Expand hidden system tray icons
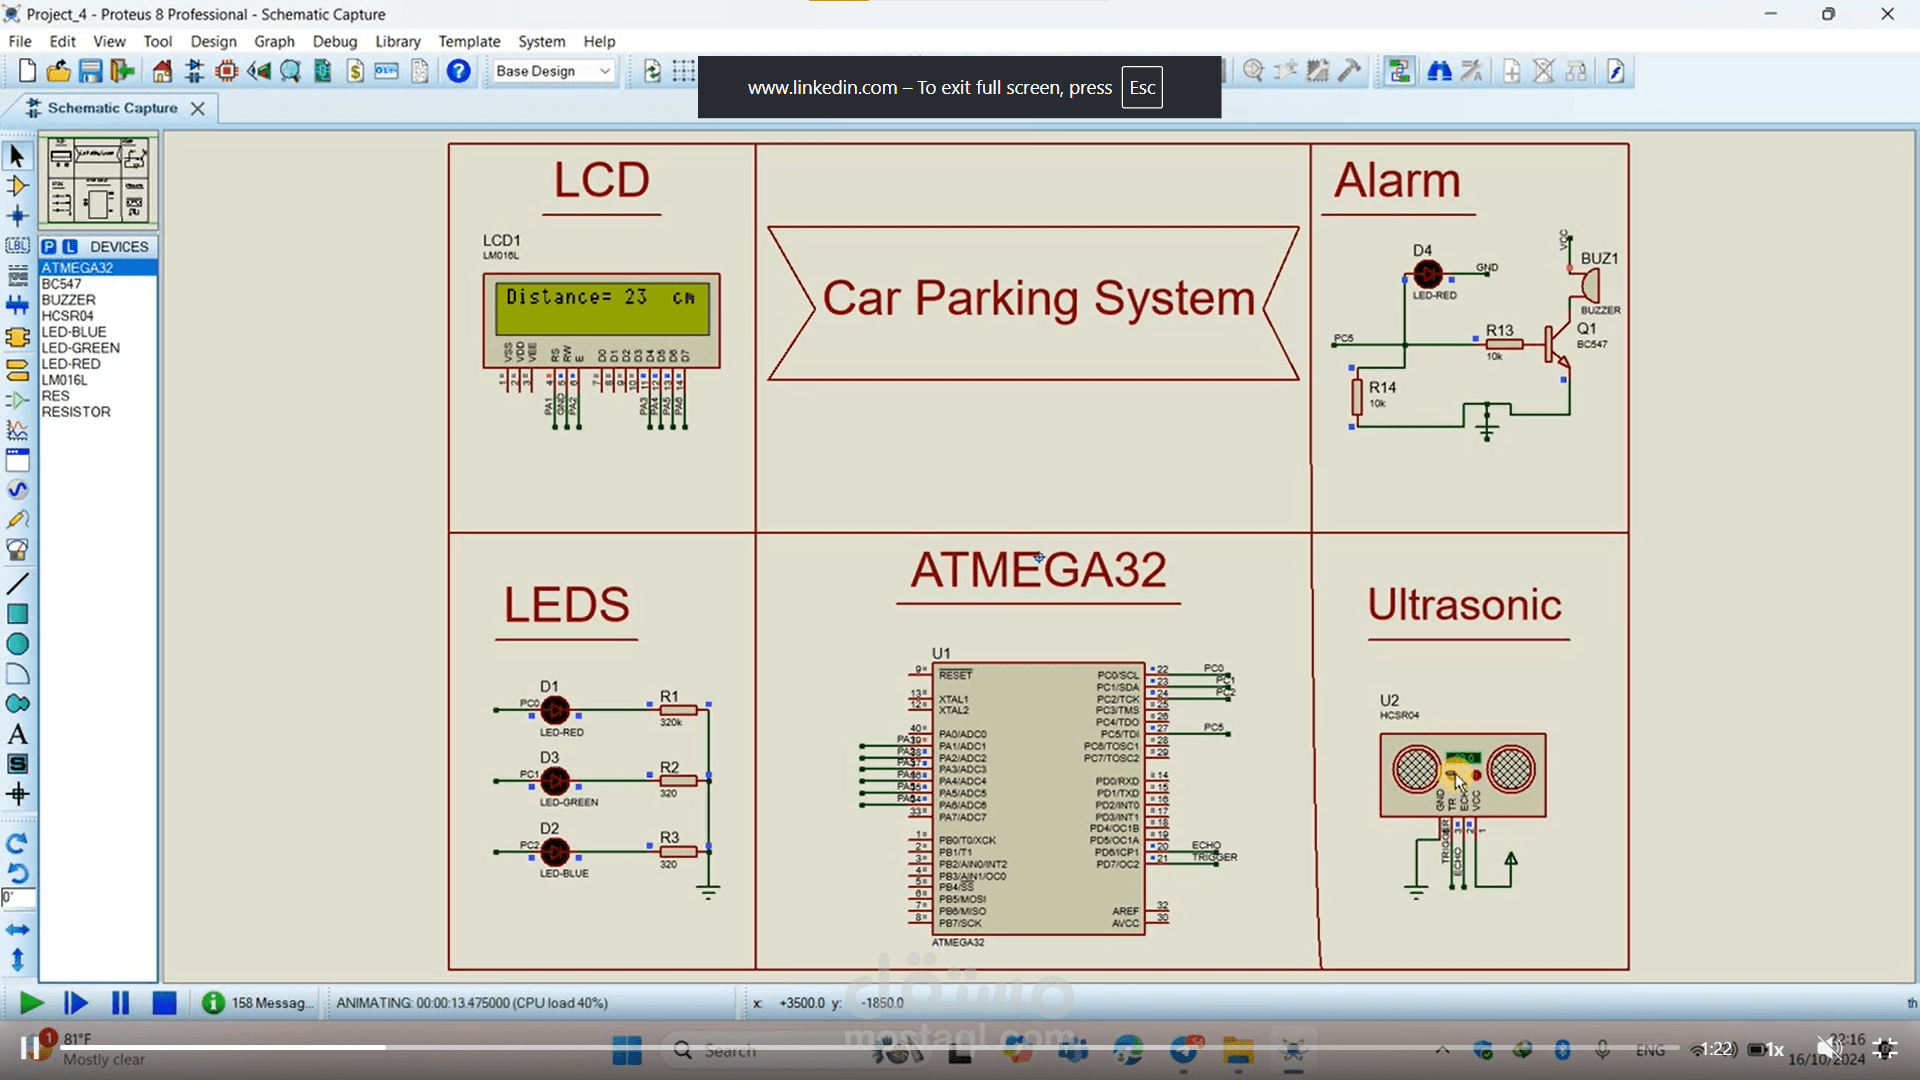The height and width of the screenshot is (1080, 1920). coord(1444,1049)
